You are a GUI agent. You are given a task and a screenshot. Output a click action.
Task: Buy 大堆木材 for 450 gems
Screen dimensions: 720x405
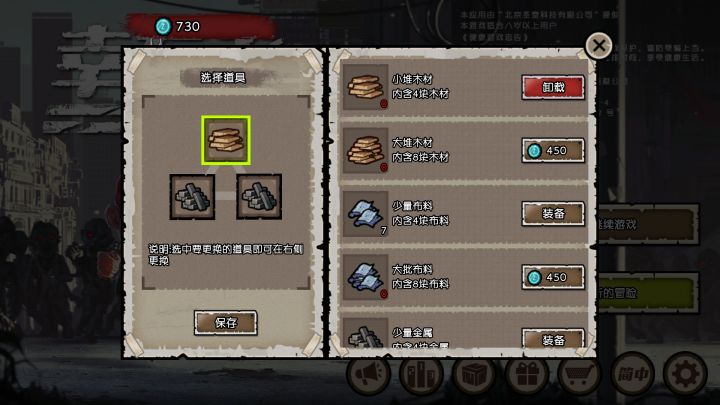[553, 150]
